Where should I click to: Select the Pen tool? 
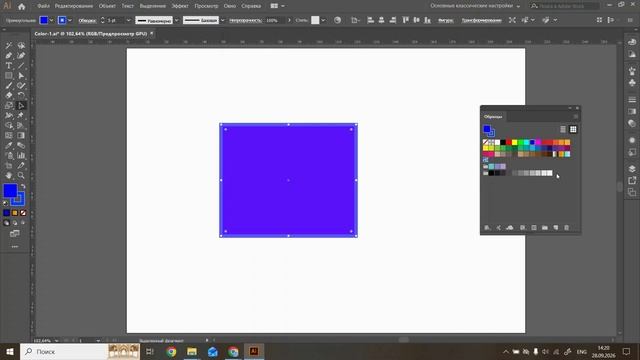click(x=9, y=56)
